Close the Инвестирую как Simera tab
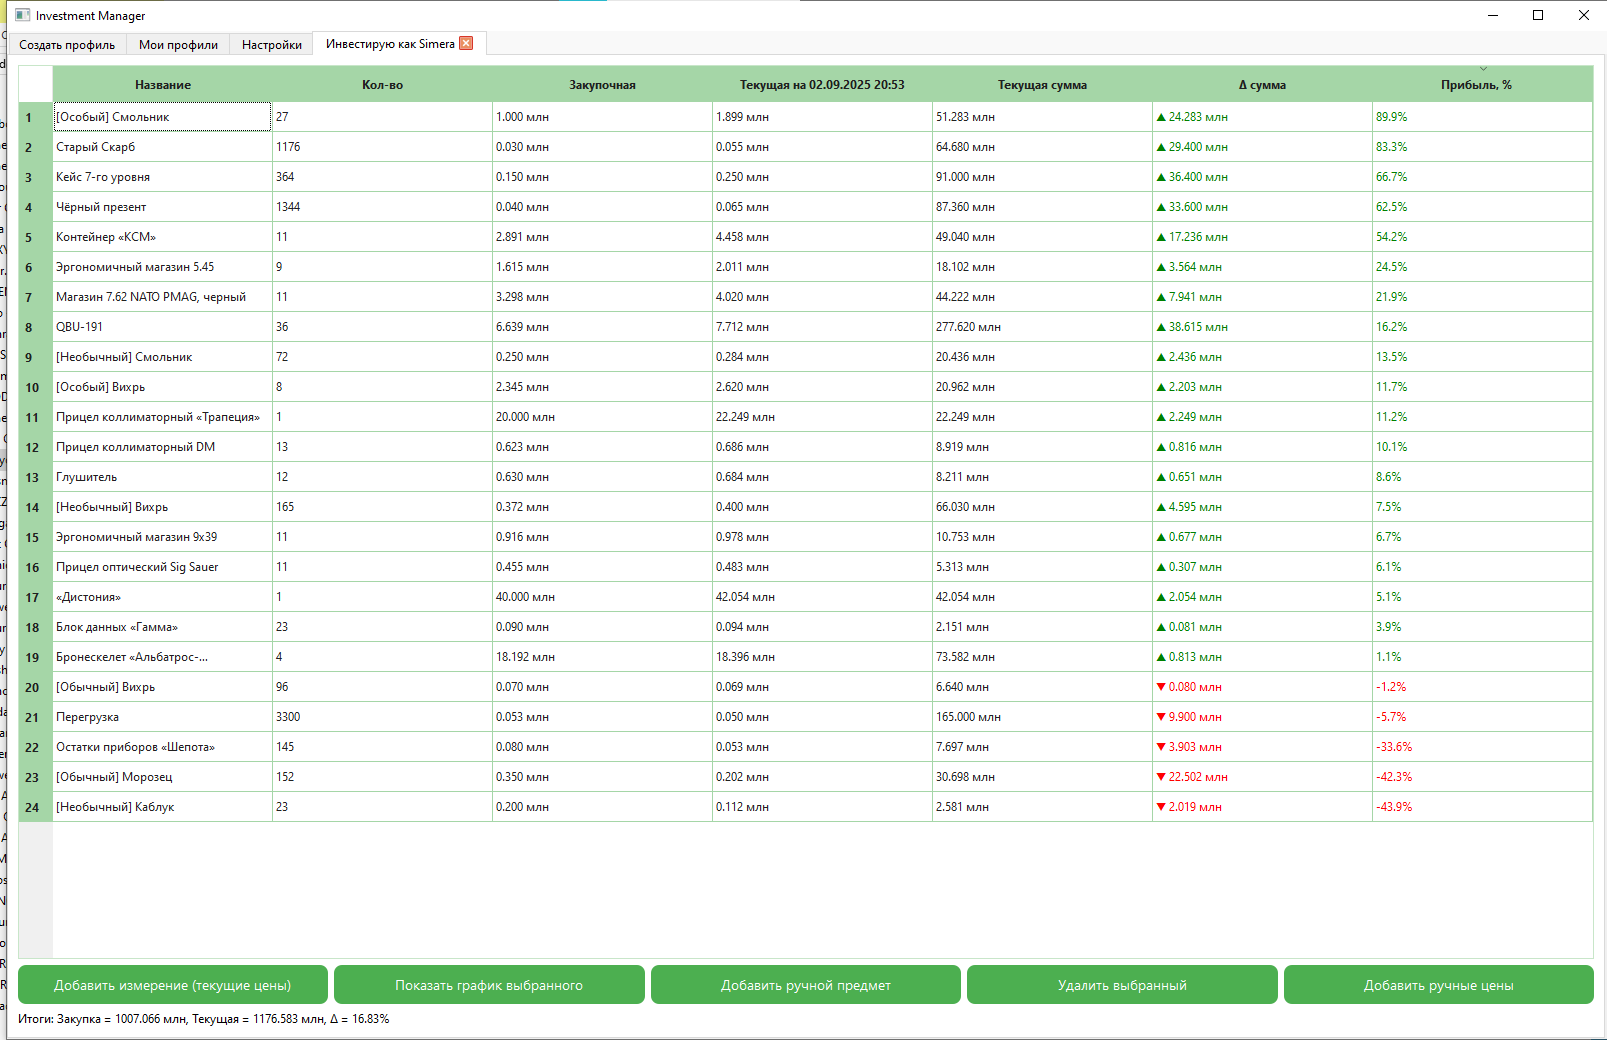 (x=466, y=43)
